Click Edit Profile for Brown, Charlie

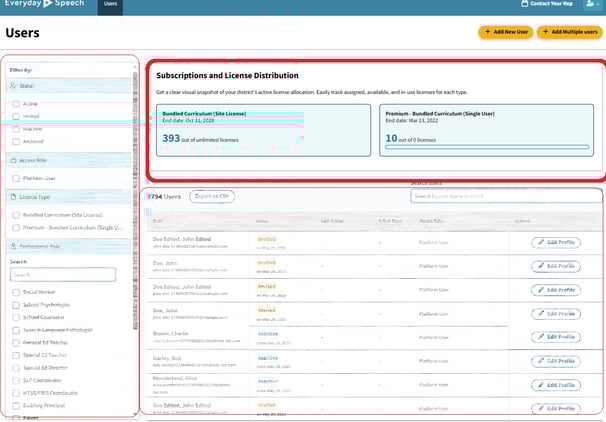point(556,337)
